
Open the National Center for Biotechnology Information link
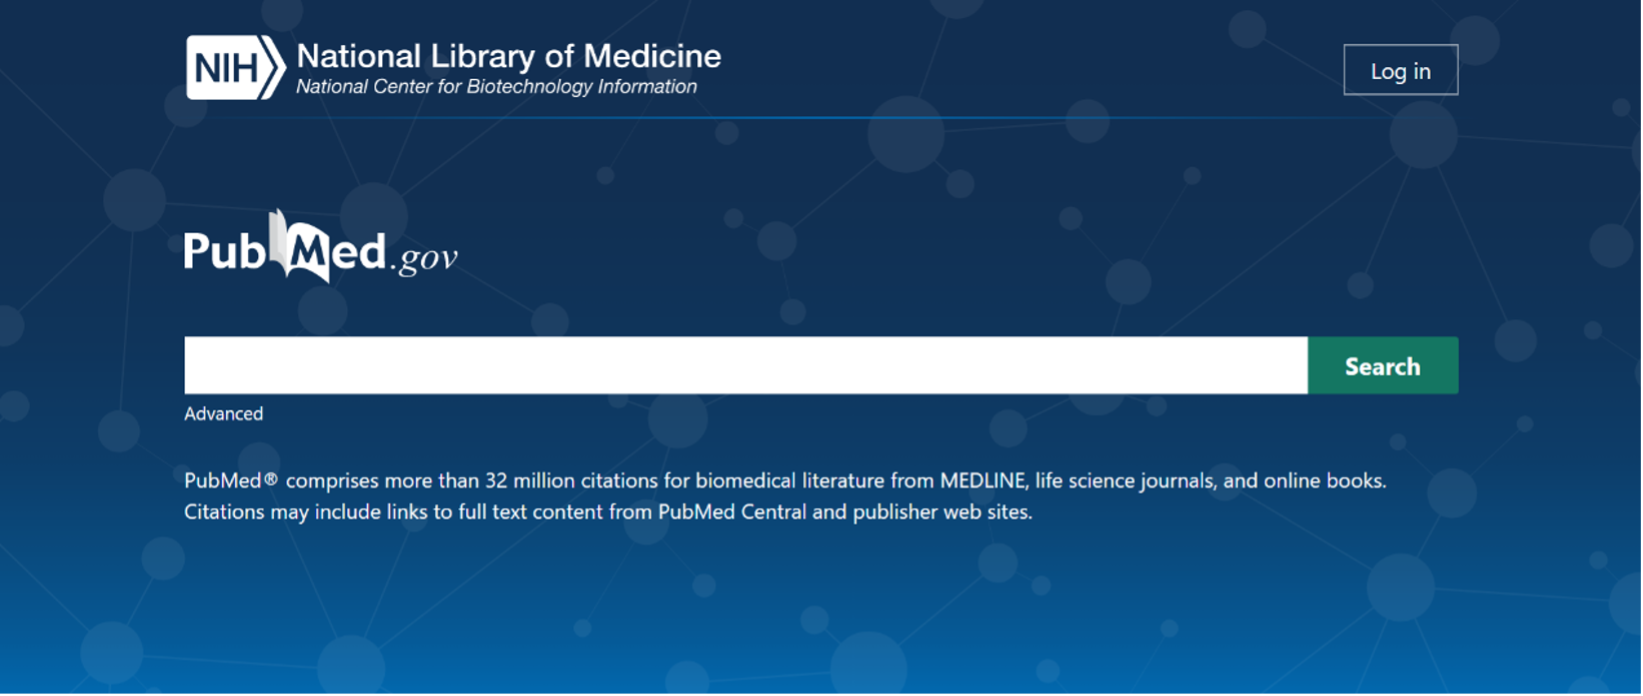495,86
